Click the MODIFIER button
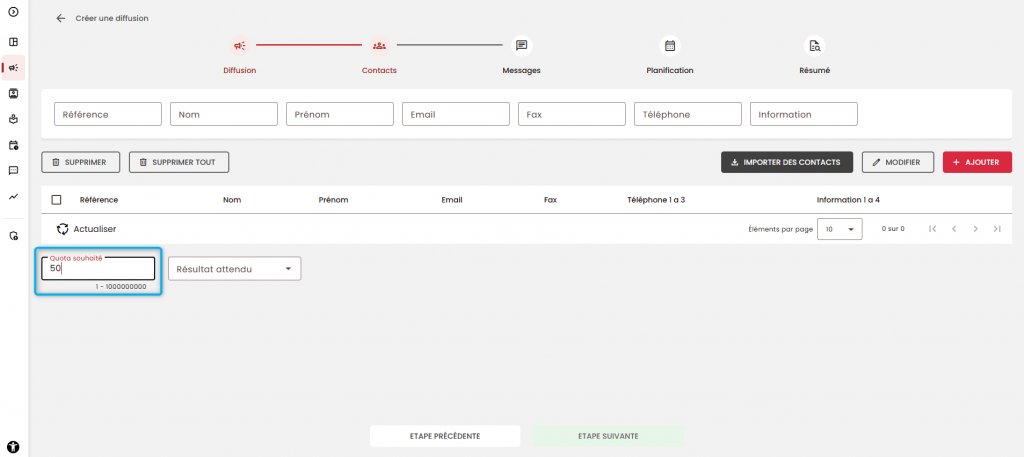This screenshot has height=457, width=1024. (x=897, y=162)
